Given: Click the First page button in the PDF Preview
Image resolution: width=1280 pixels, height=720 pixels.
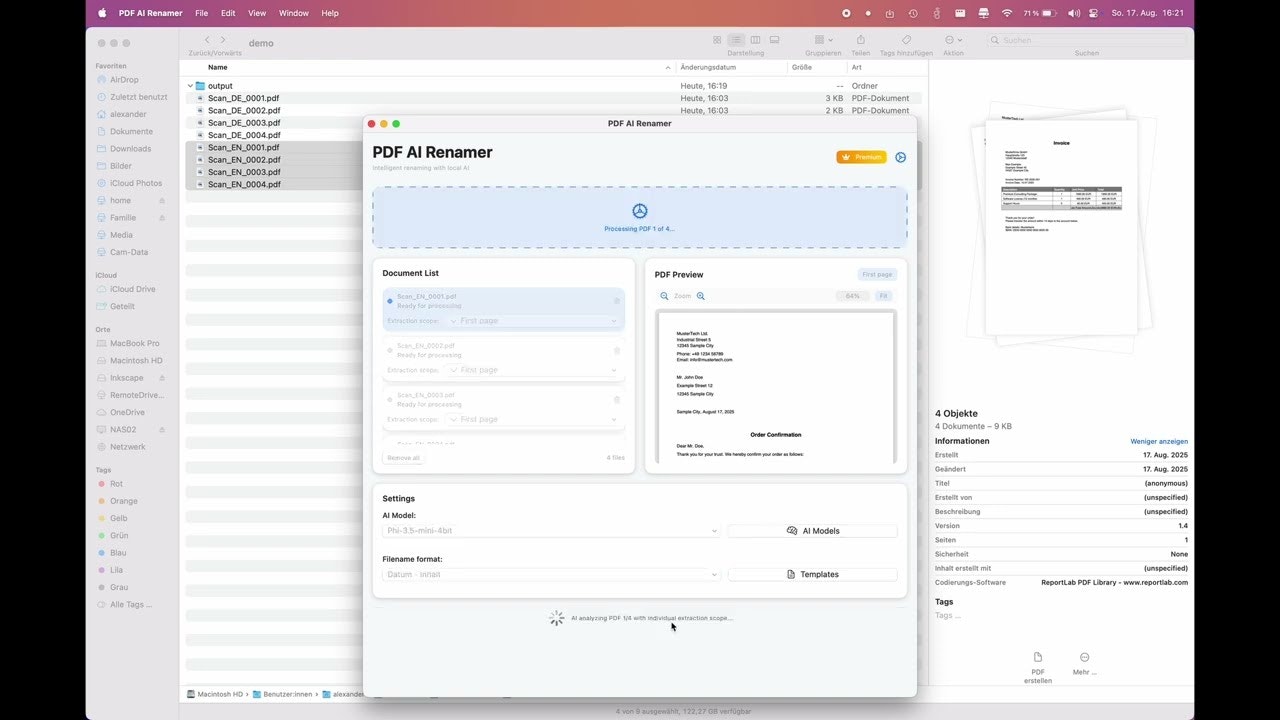Looking at the screenshot, I should pyautogui.click(x=877, y=274).
